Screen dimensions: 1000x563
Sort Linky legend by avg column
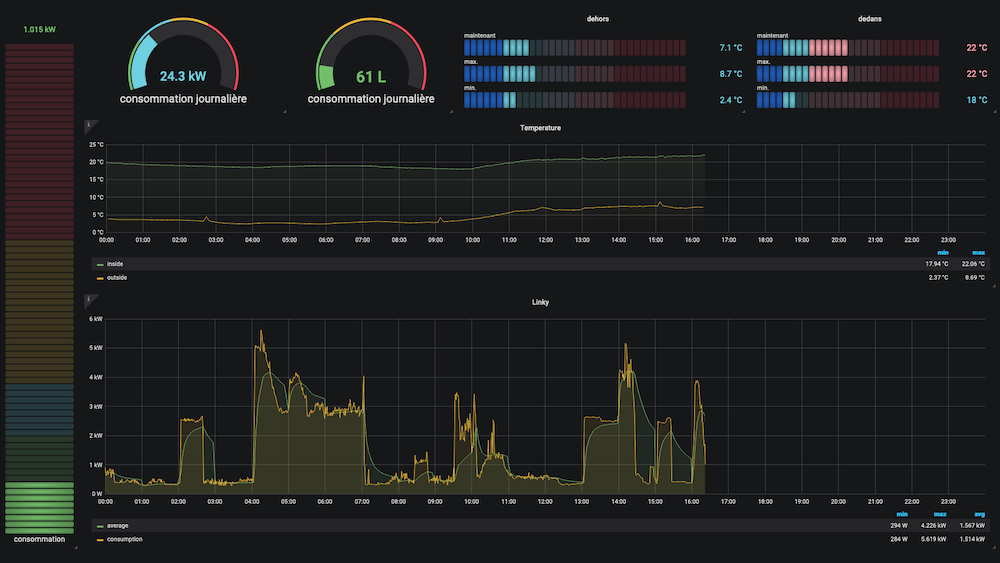(x=979, y=515)
